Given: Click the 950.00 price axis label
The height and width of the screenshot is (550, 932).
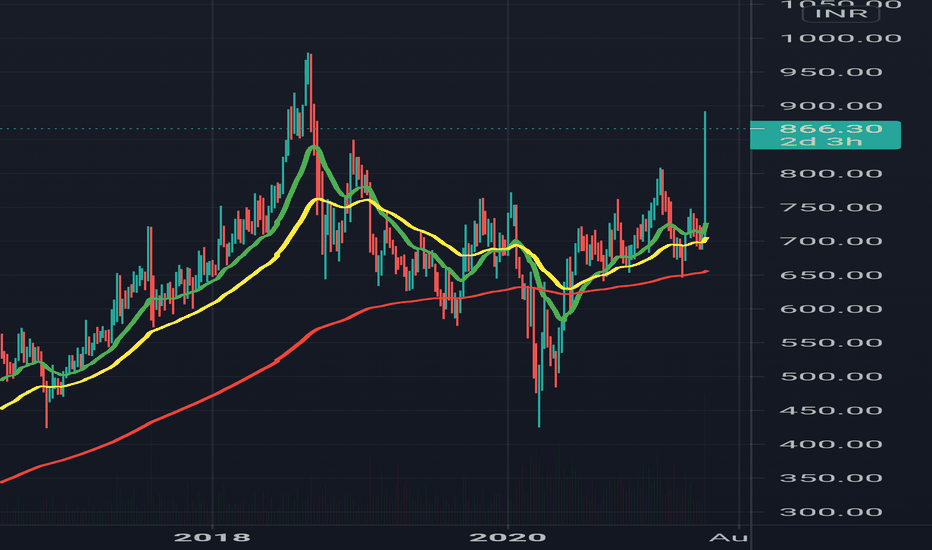Looking at the screenshot, I should click(x=831, y=72).
